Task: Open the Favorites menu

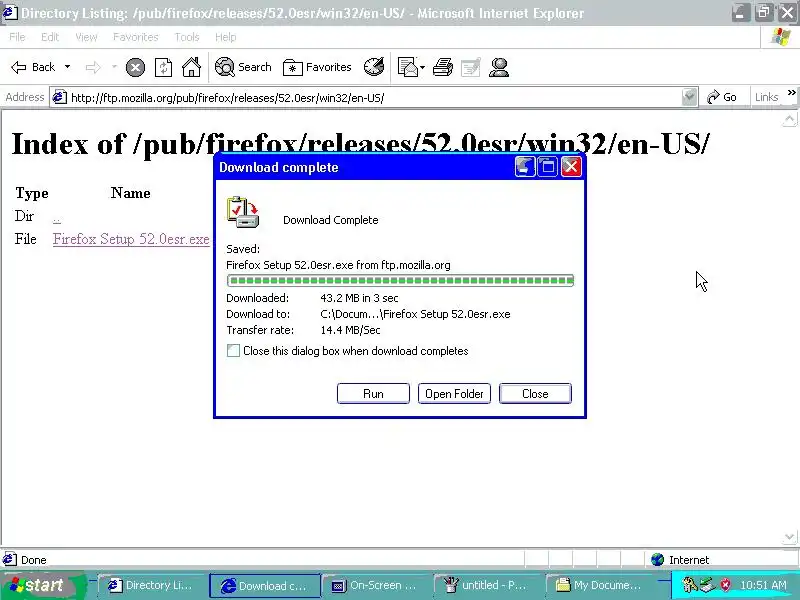Action: [x=135, y=37]
